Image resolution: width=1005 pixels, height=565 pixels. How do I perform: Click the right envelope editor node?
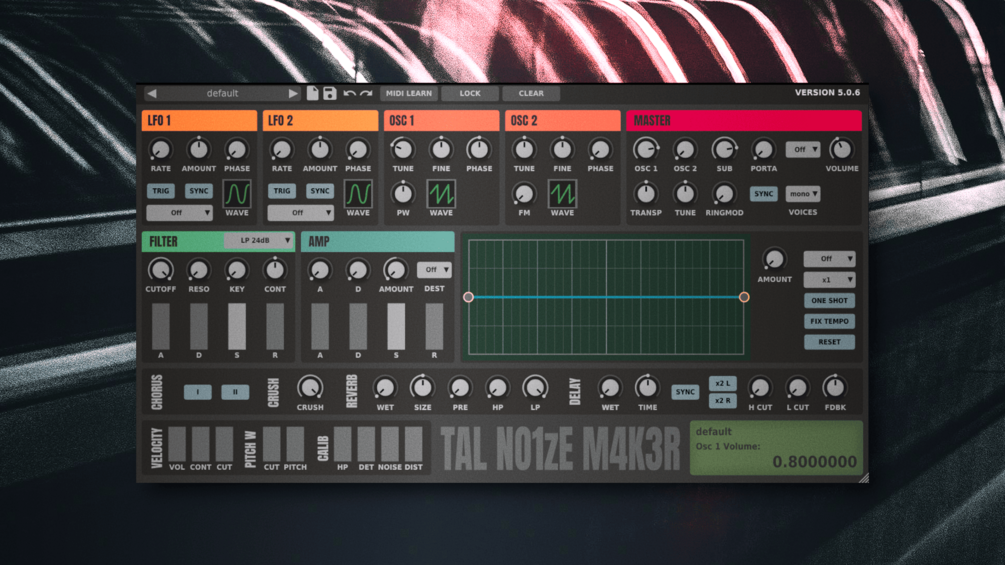(x=744, y=297)
